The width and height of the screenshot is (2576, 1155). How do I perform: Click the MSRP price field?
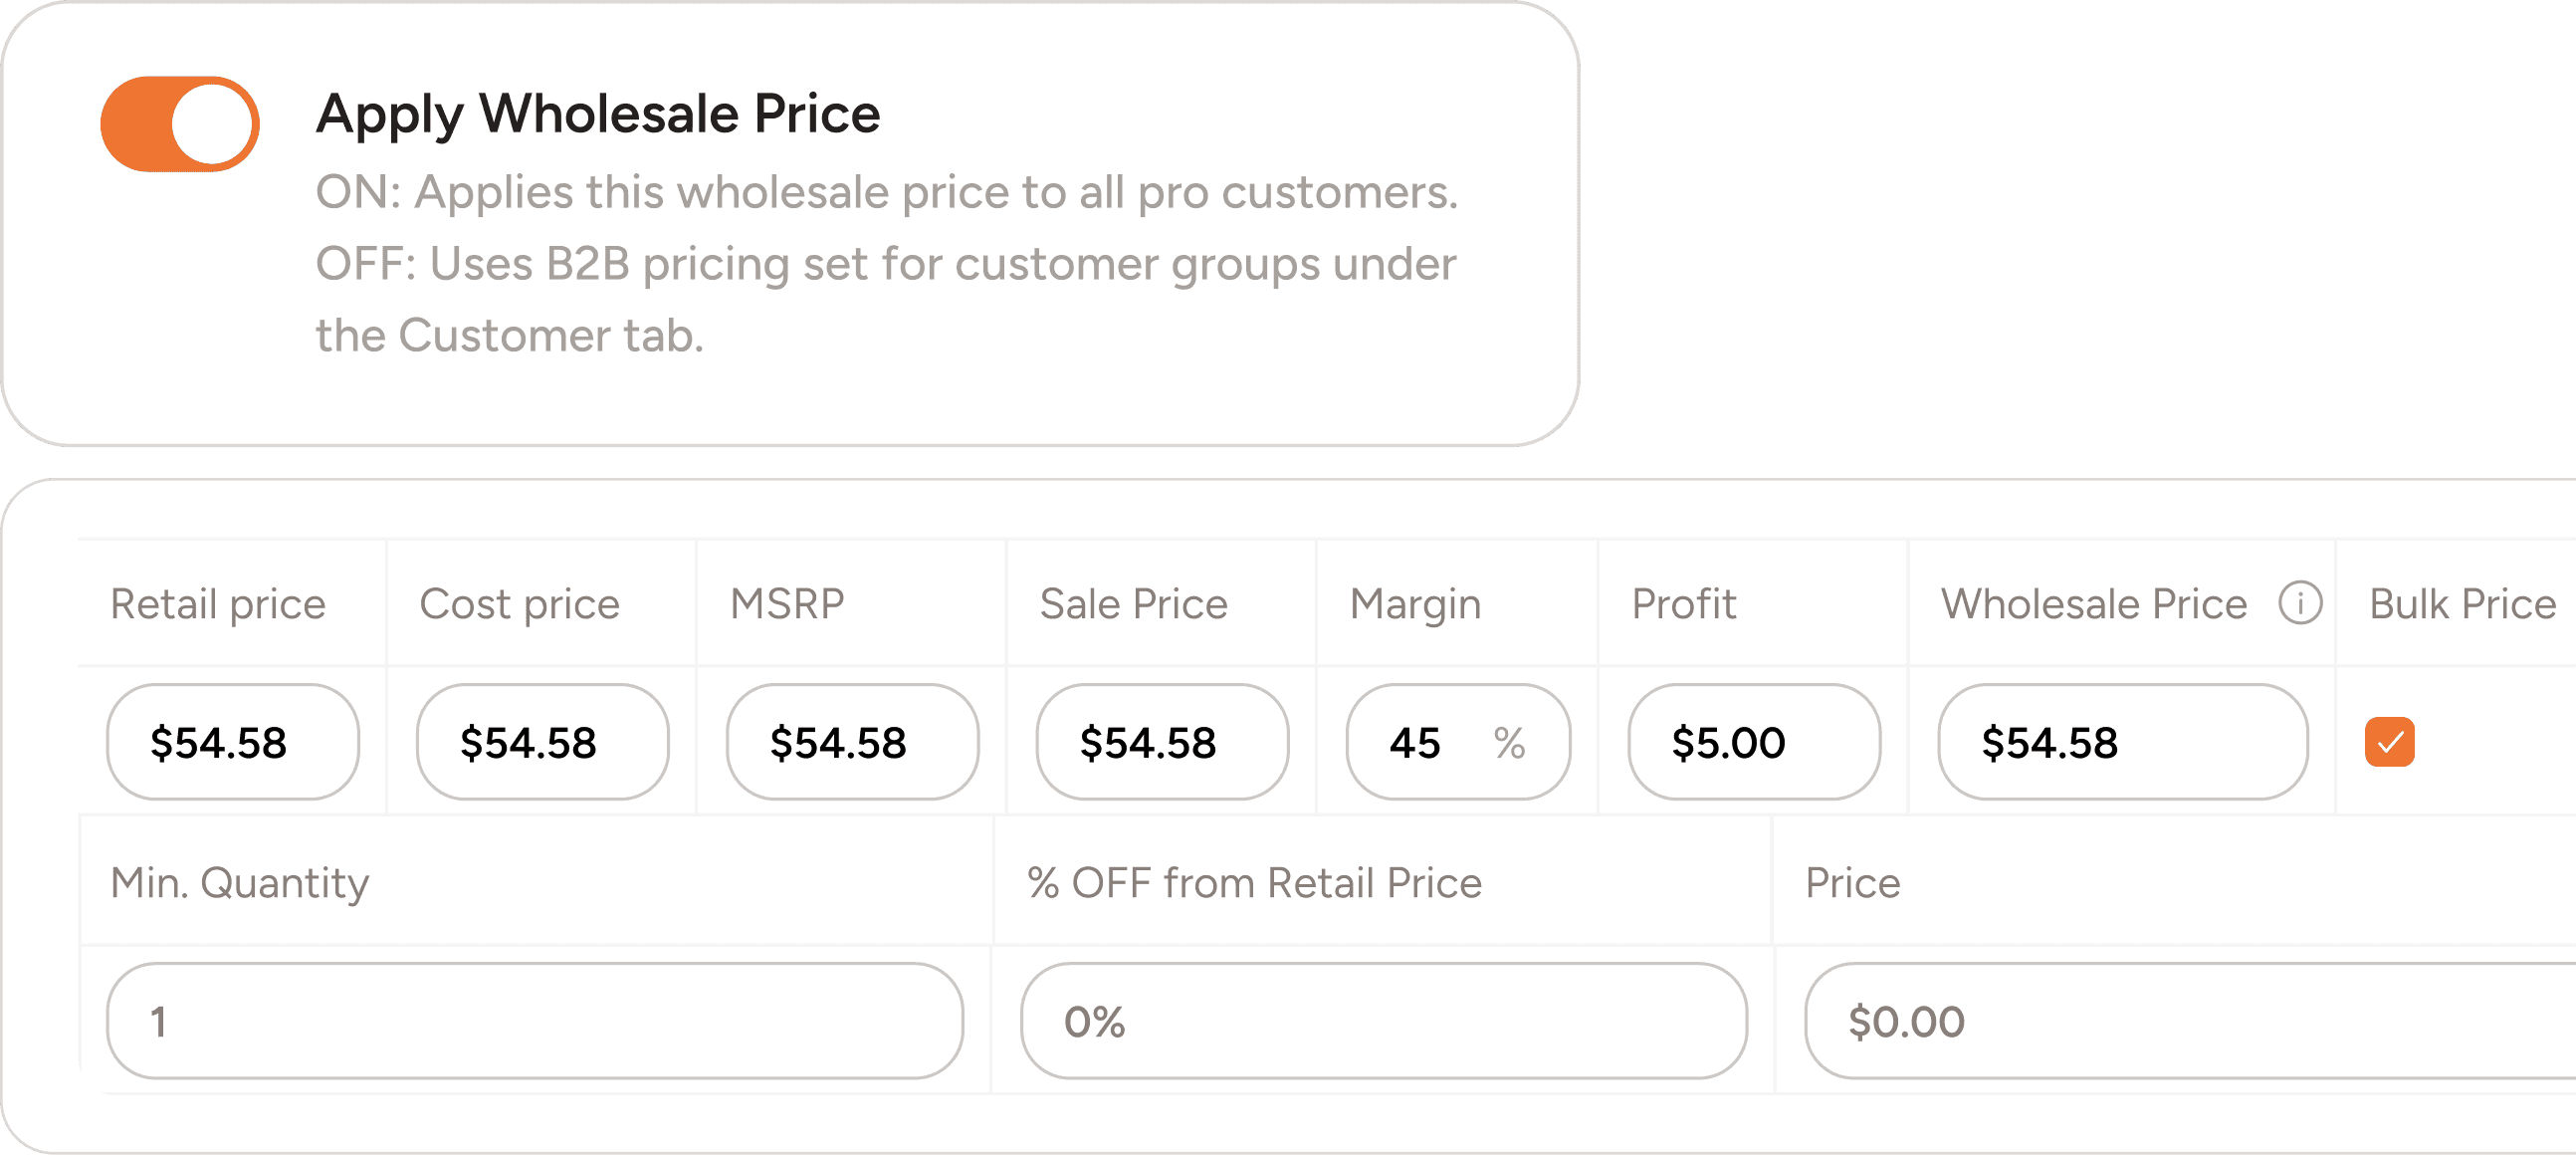click(851, 741)
